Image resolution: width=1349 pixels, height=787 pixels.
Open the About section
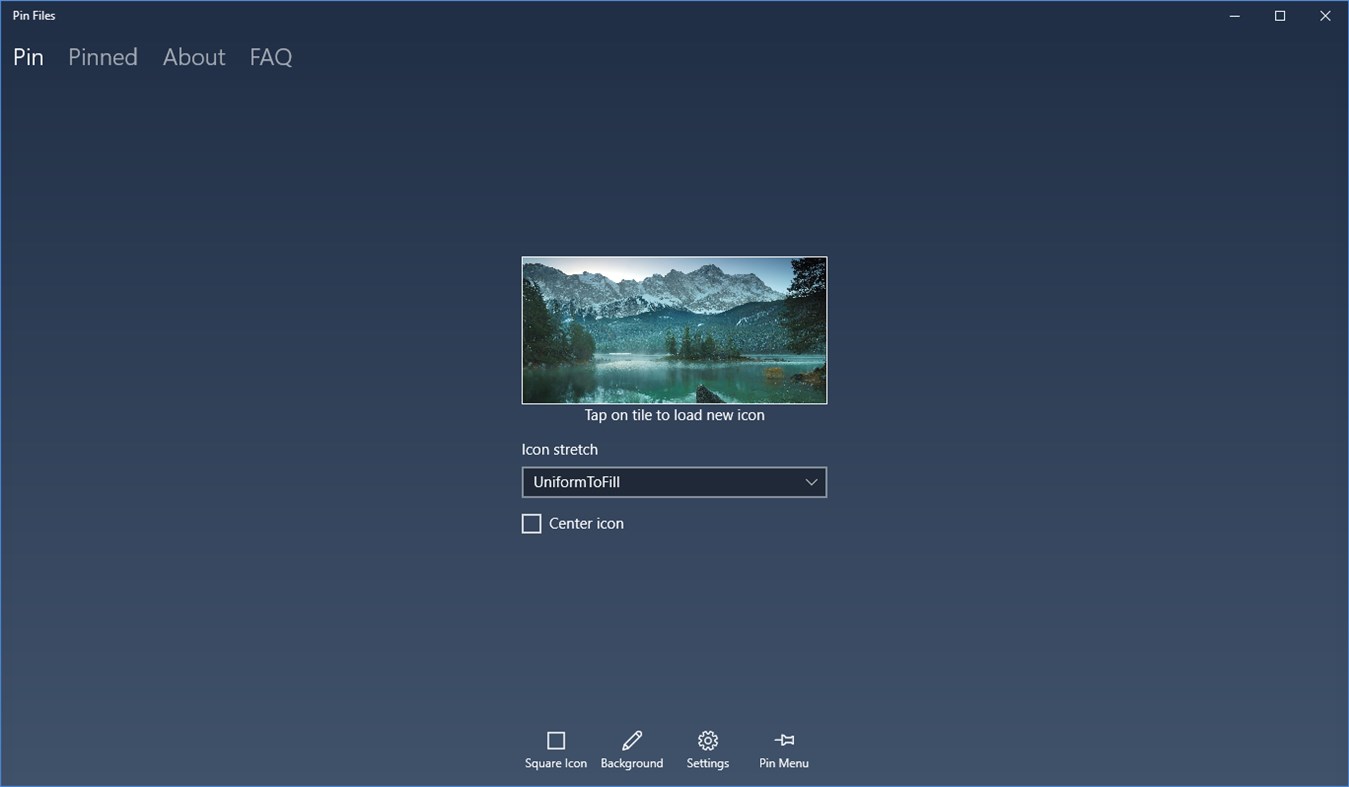coord(193,57)
